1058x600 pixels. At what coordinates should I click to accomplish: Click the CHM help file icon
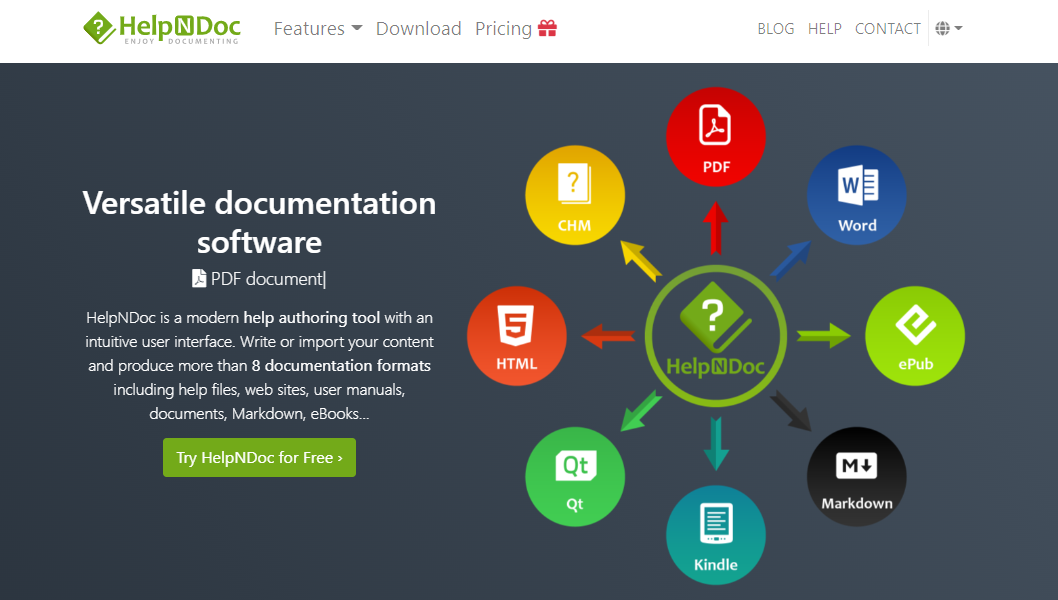click(x=575, y=195)
